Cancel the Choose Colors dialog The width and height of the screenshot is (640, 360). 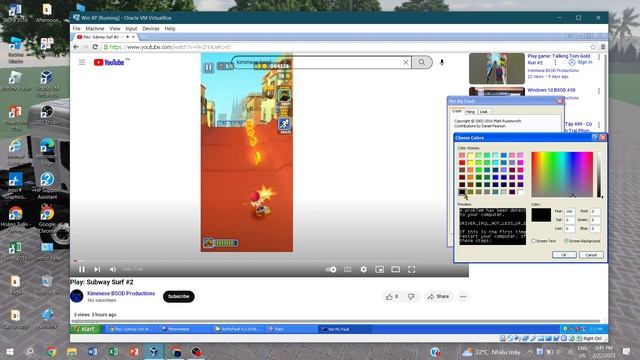(x=591, y=255)
